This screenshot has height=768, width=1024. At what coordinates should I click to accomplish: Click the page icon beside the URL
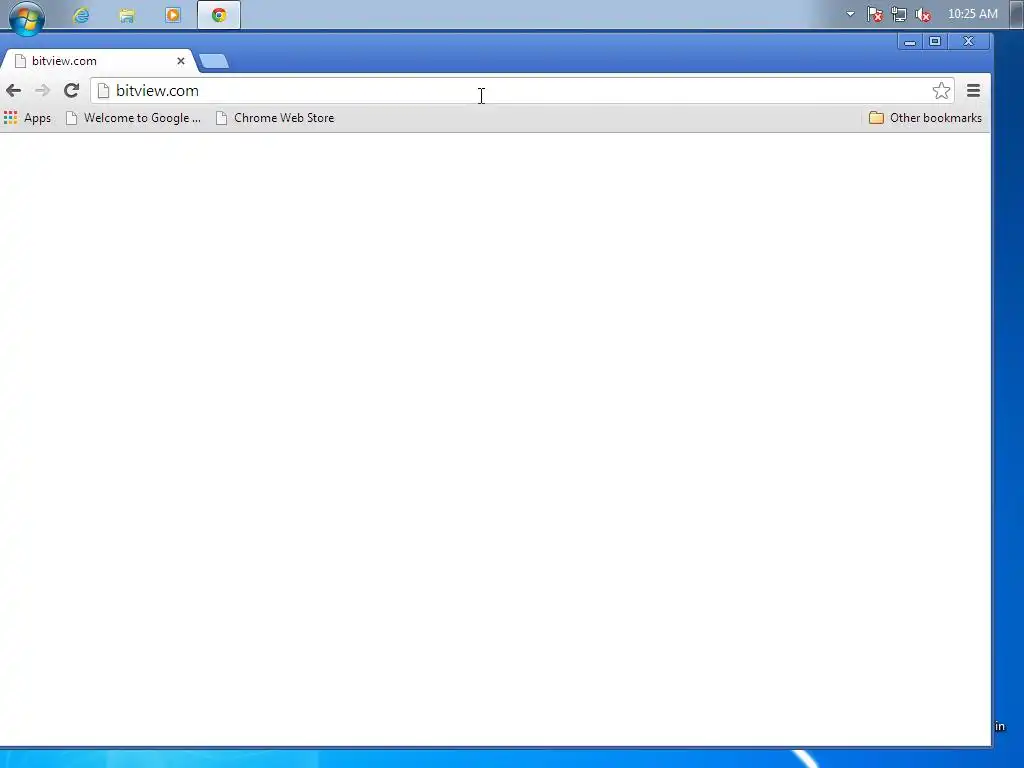tap(103, 91)
